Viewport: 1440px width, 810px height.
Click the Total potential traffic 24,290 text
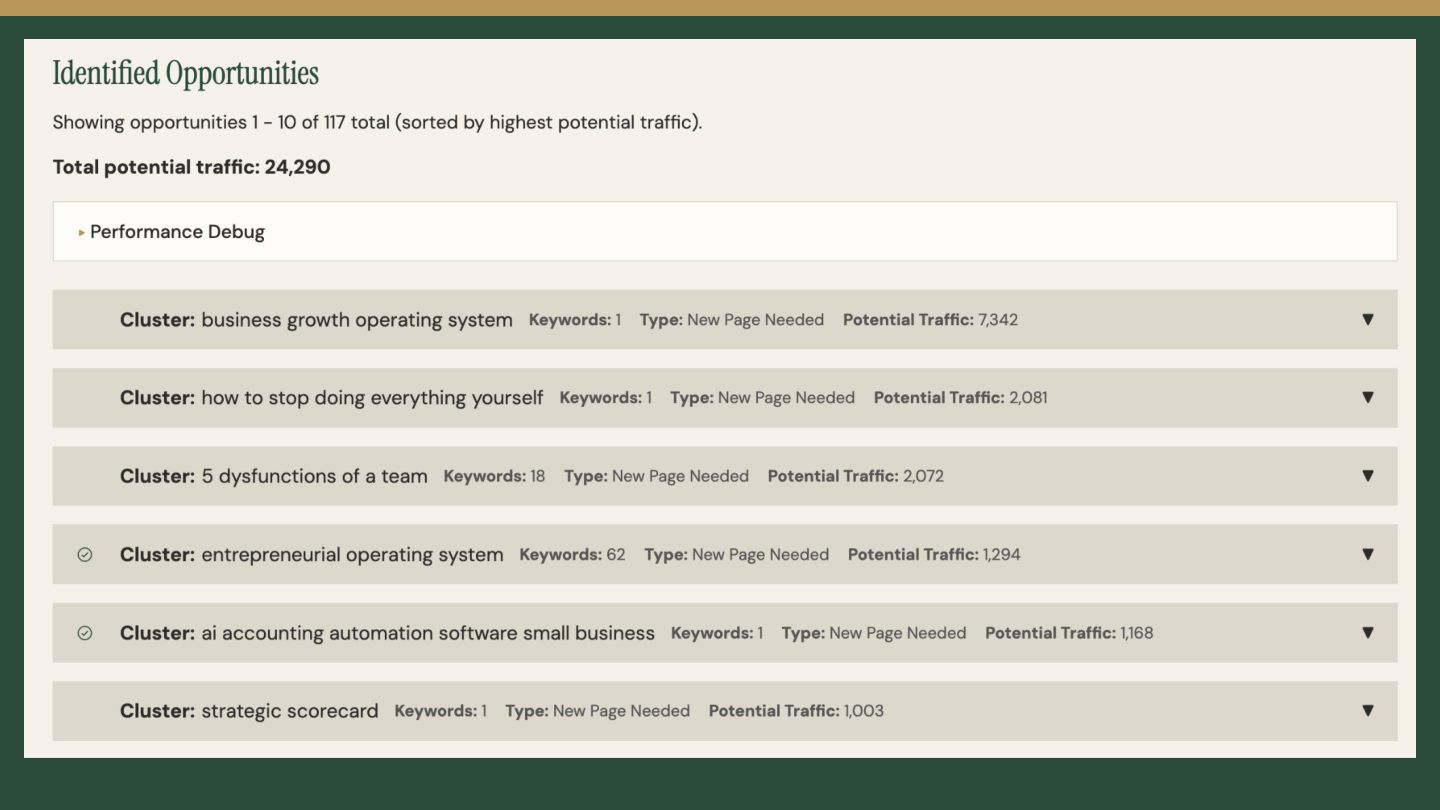tap(191, 167)
